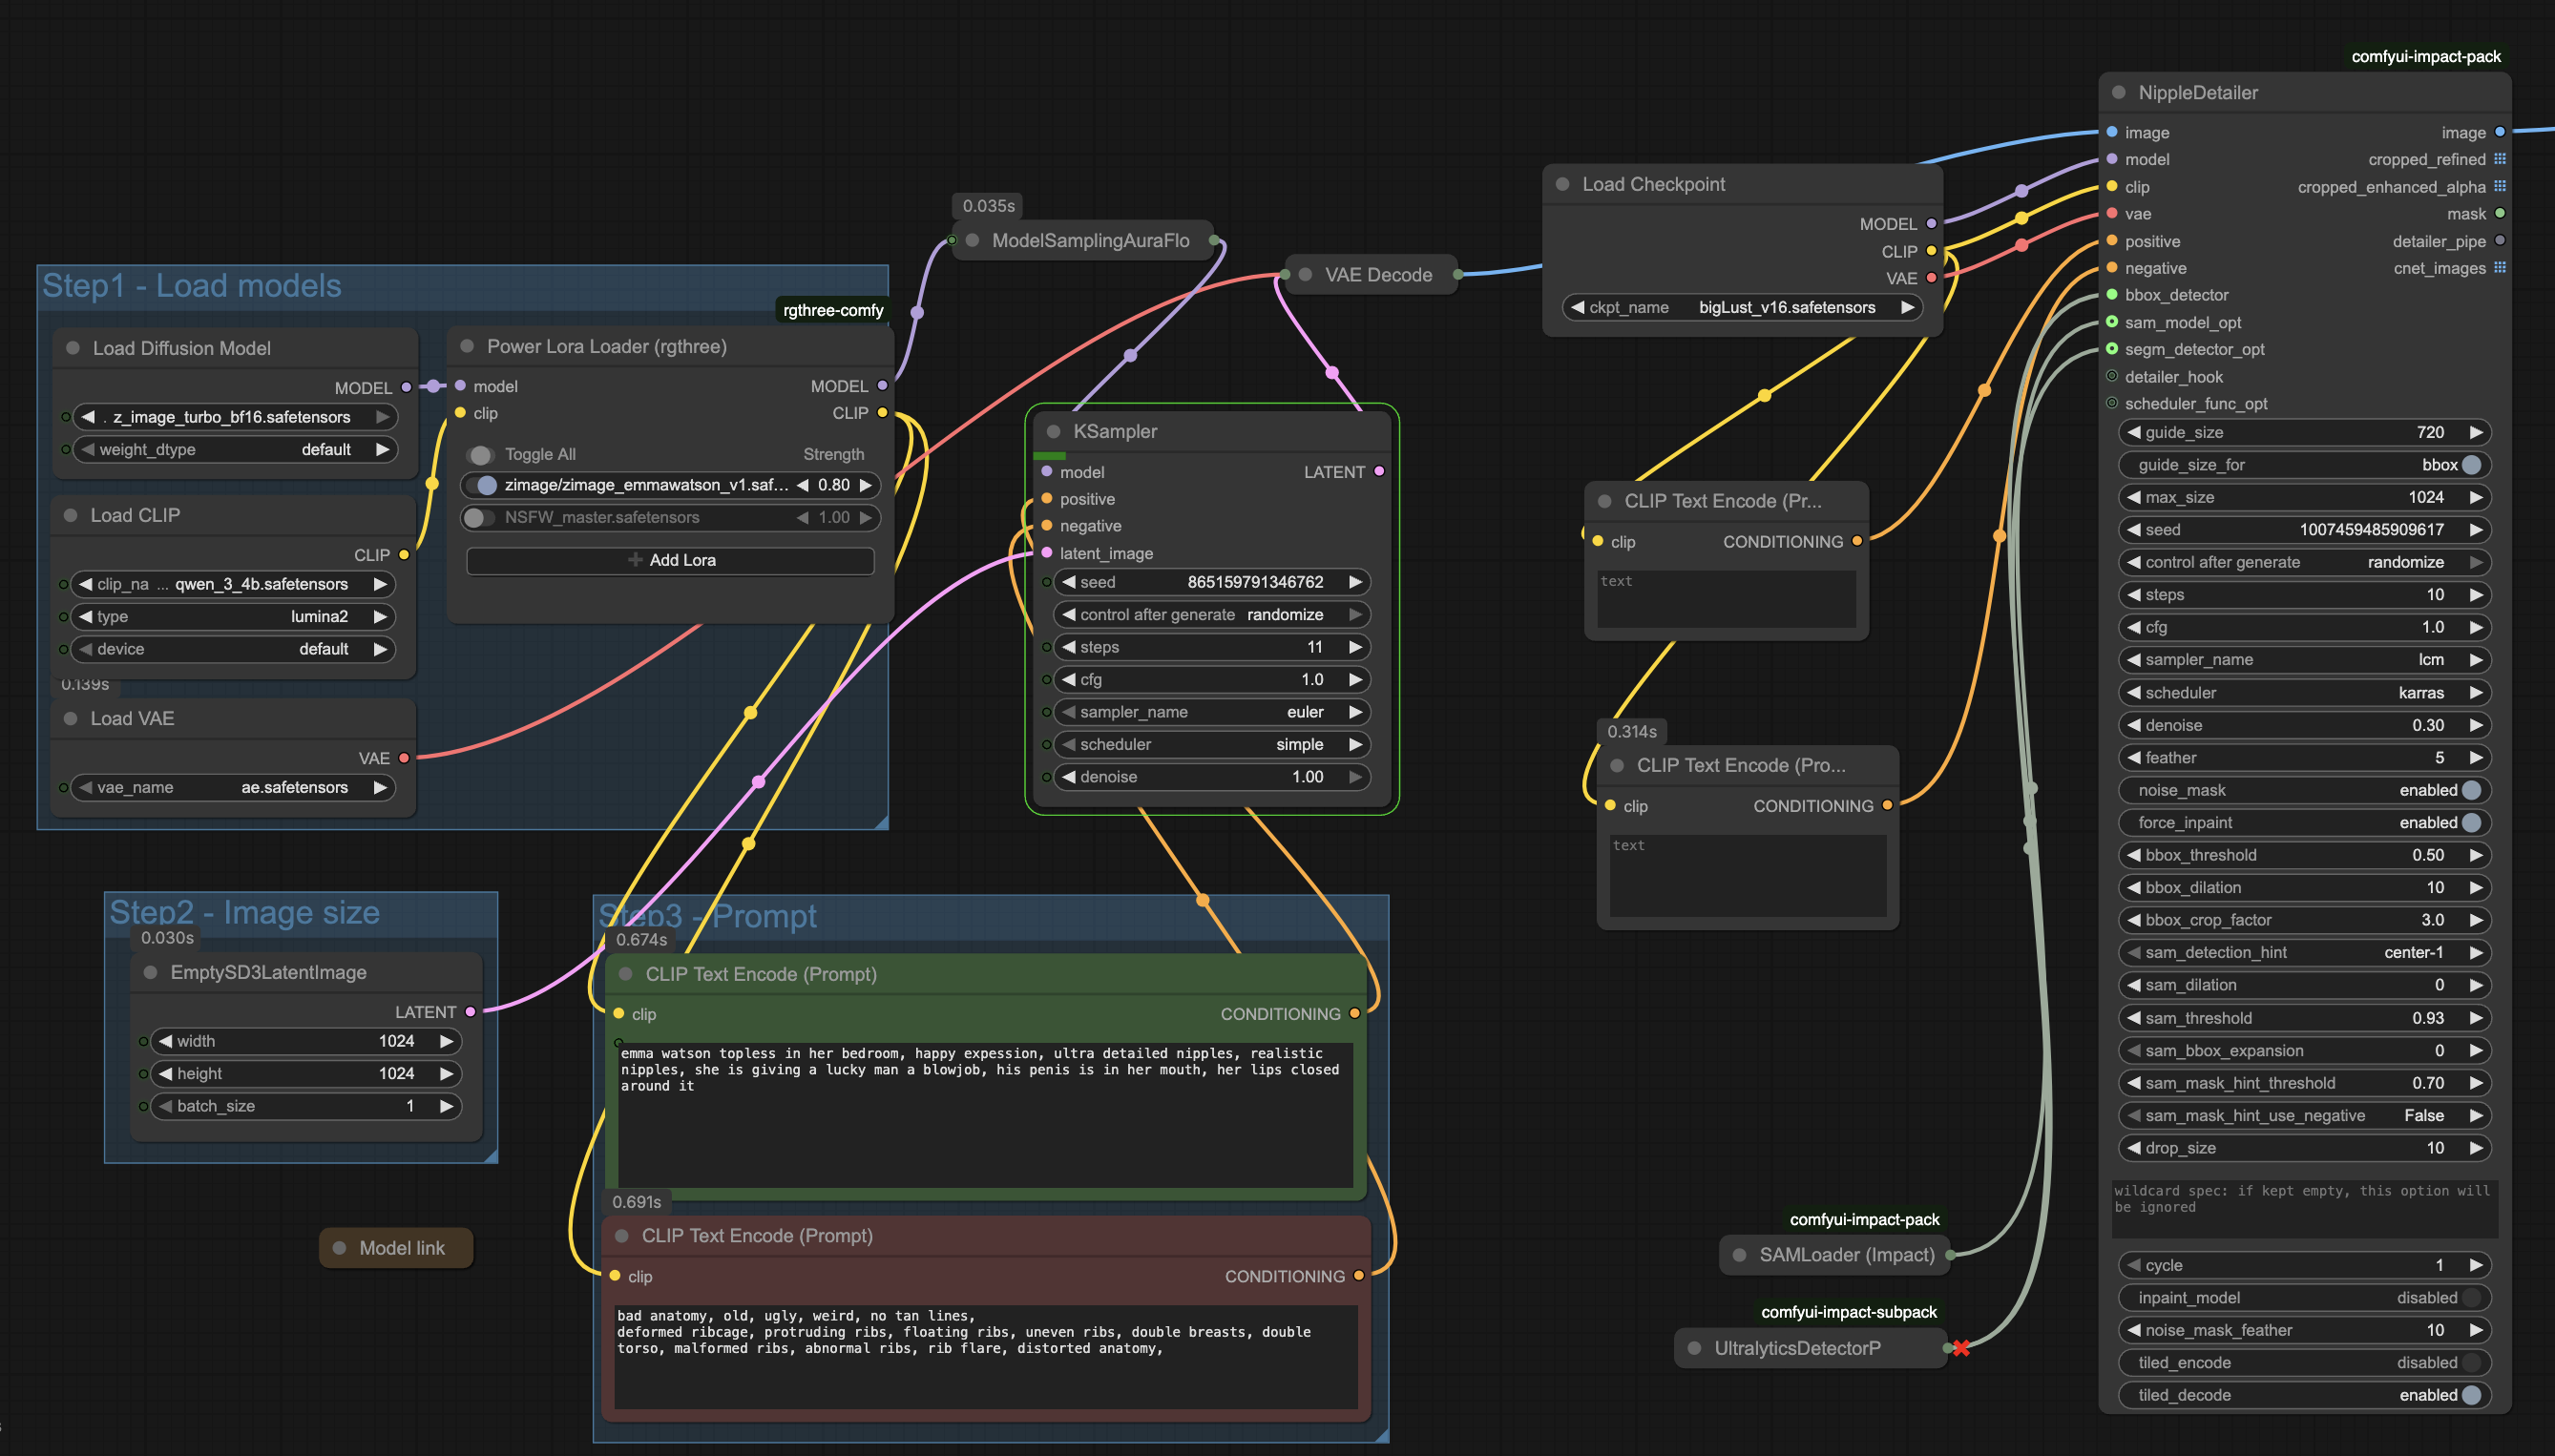The width and height of the screenshot is (2555, 1456).
Task: Disable the noise_mask toggle
Action: tap(2472, 790)
